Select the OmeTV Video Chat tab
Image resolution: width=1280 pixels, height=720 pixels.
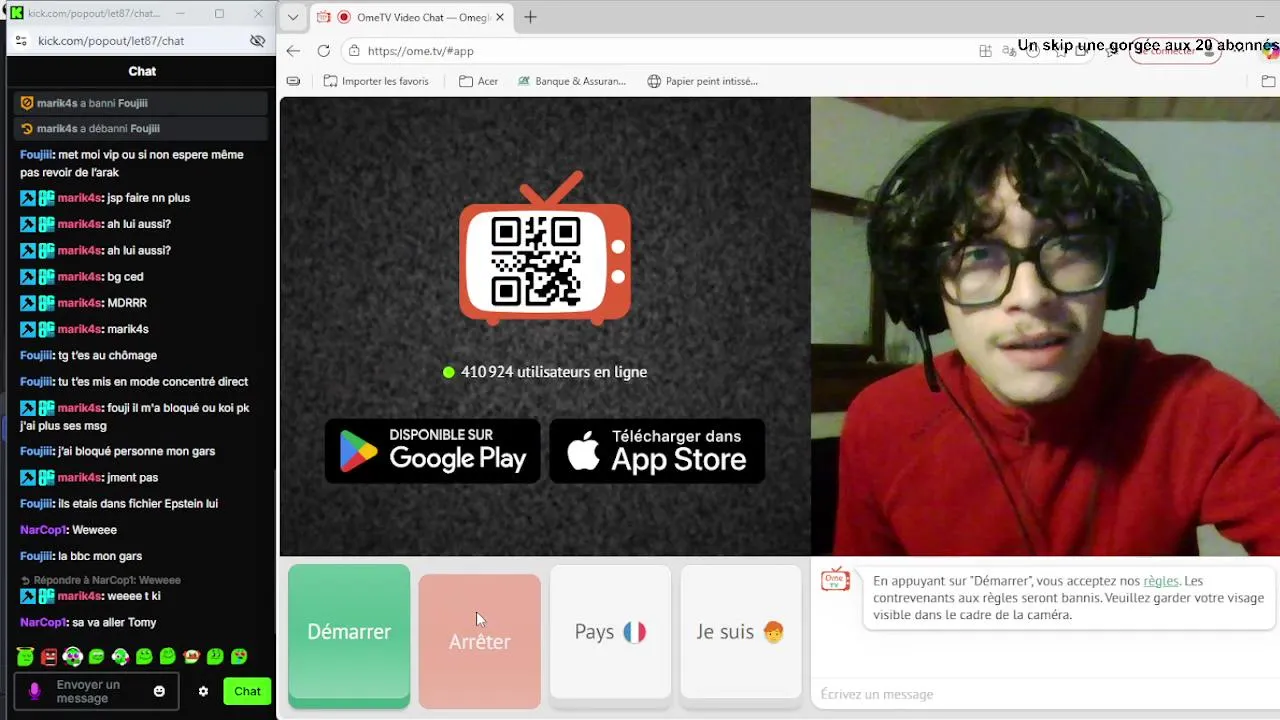(x=411, y=17)
